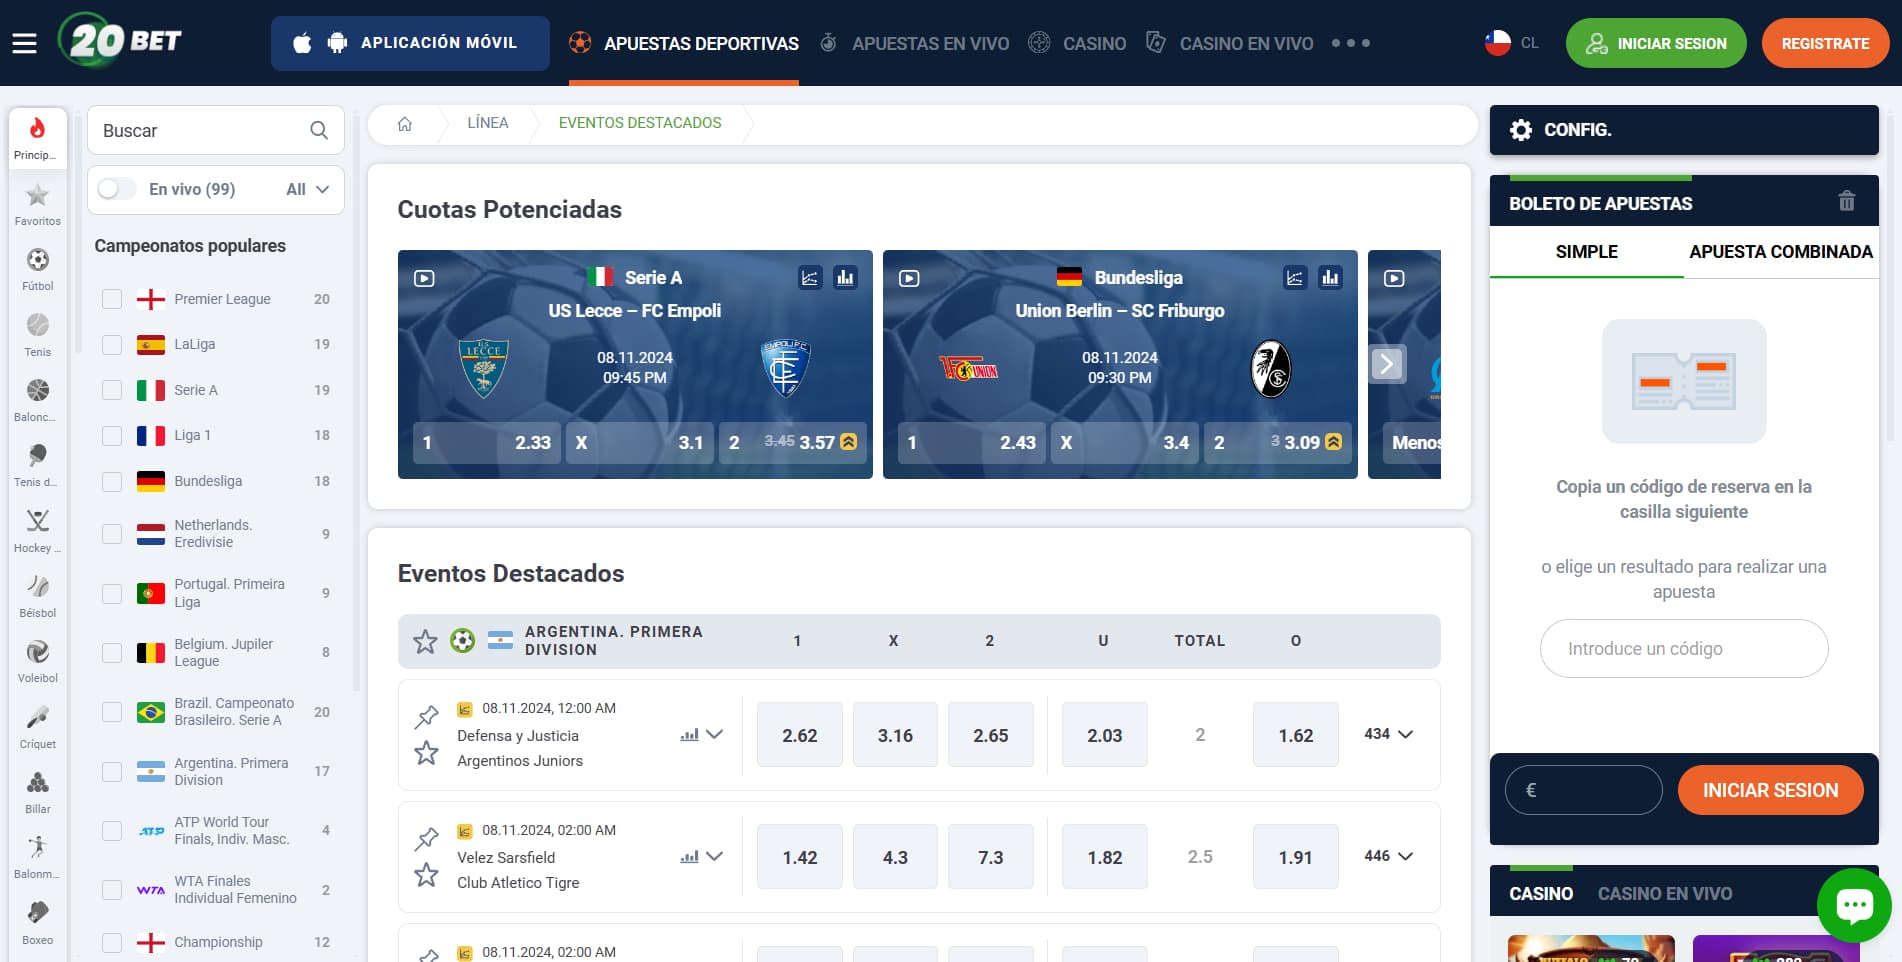Open statistics for Union Berlin – SC Friburgo
Screen dimensions: 1902x962
tap(1330, 278)
